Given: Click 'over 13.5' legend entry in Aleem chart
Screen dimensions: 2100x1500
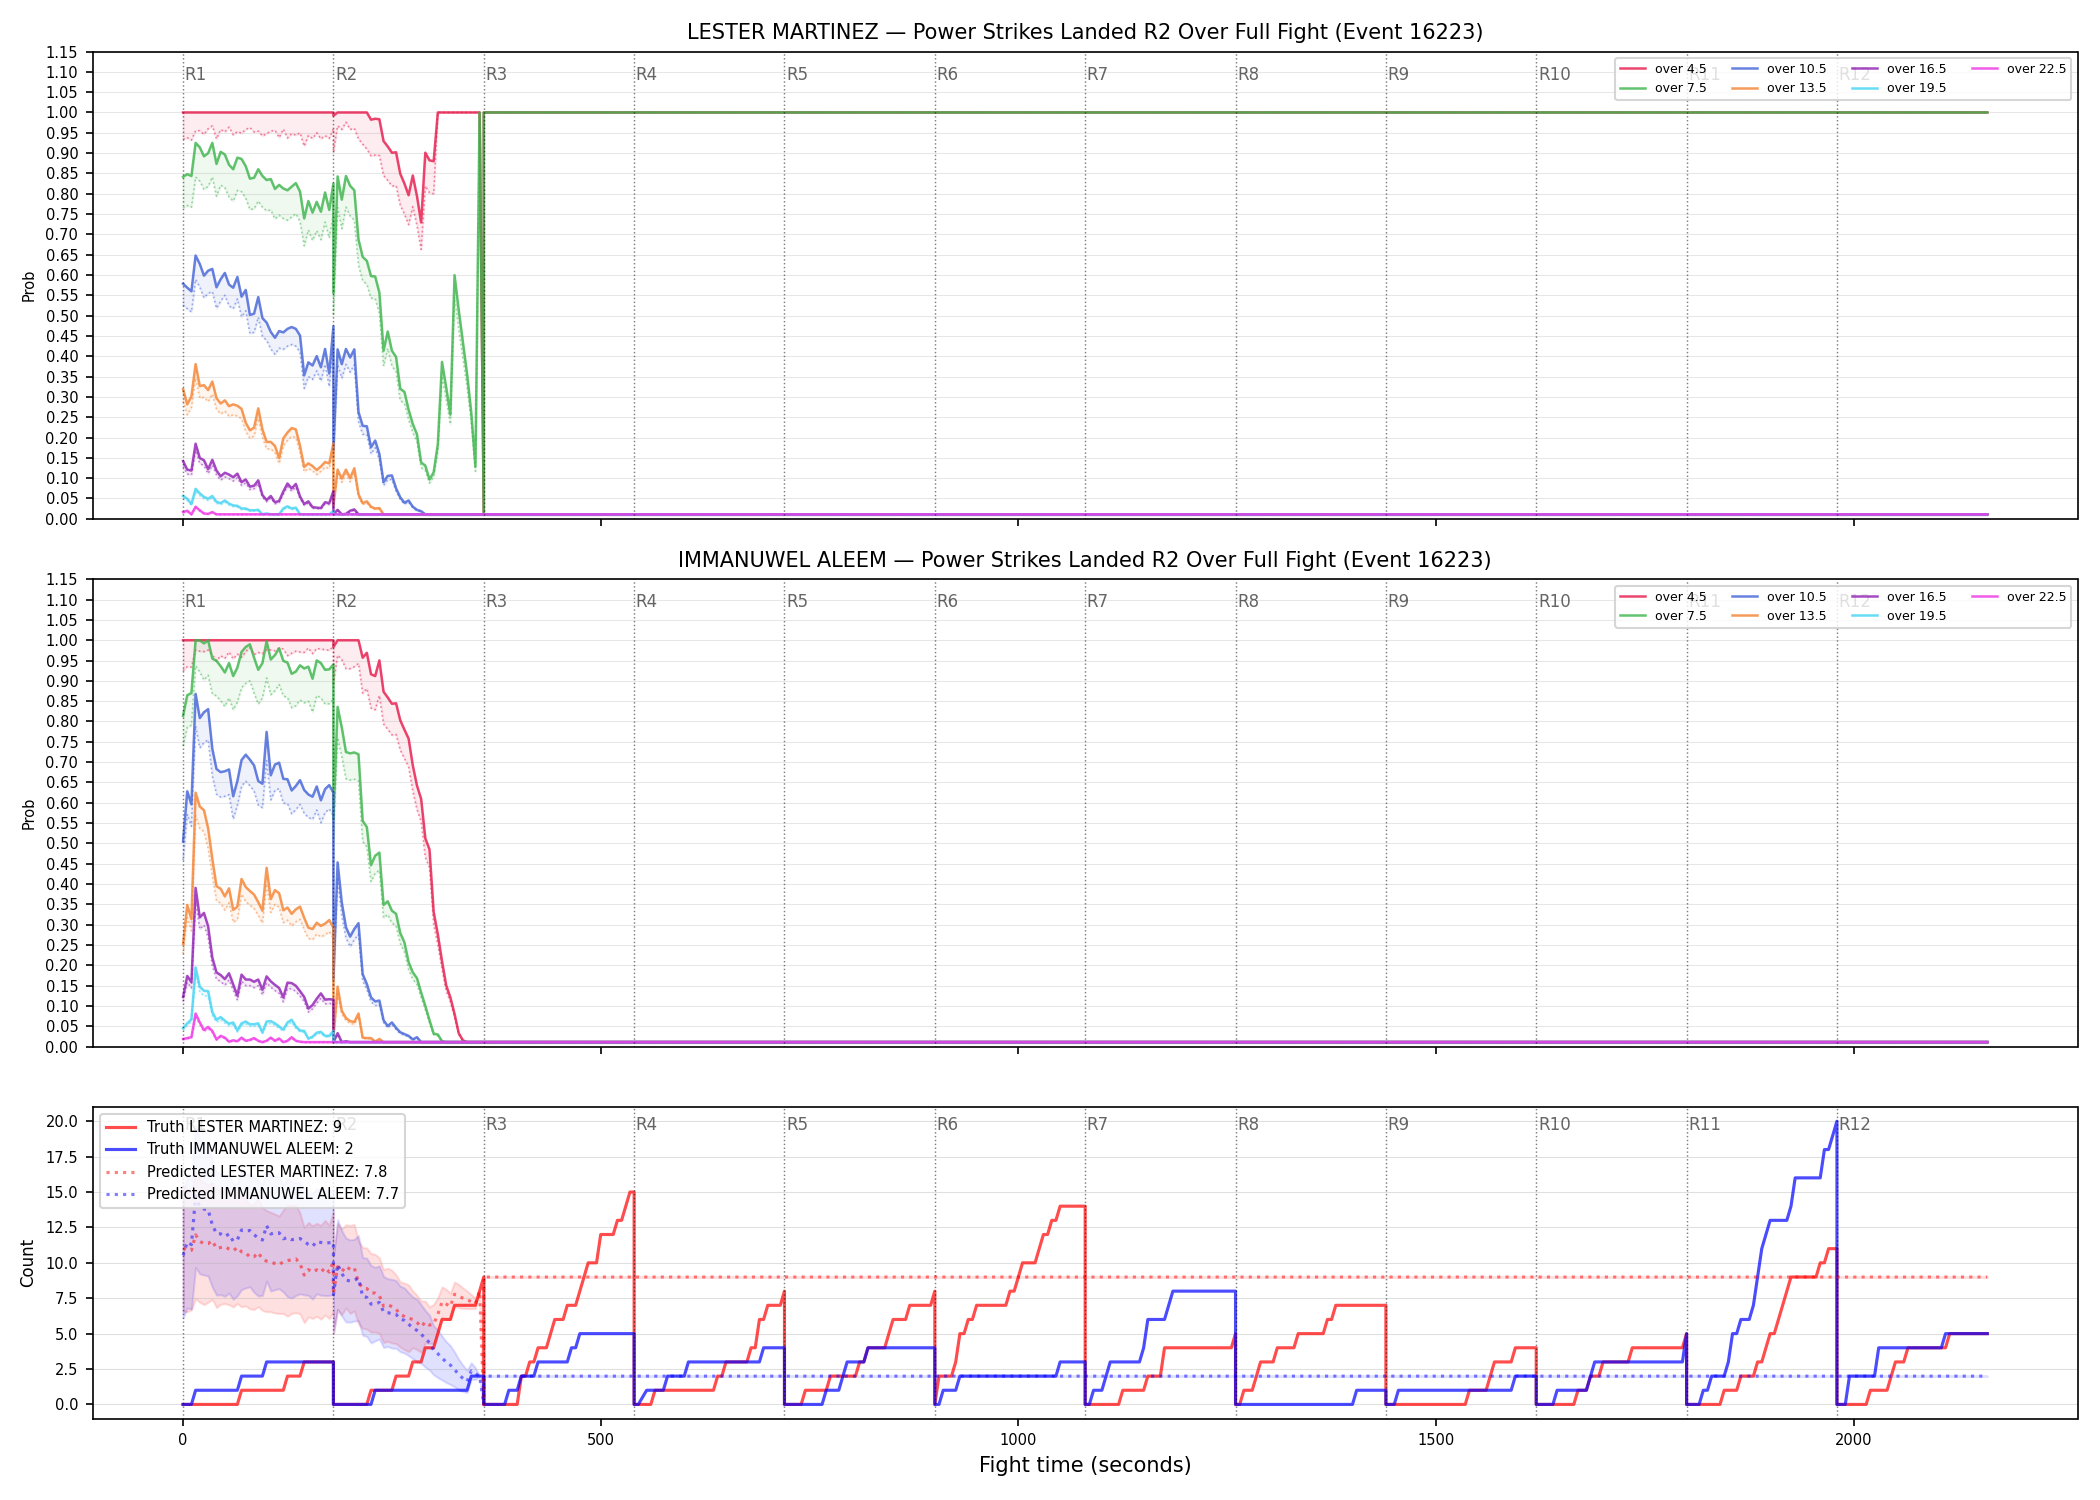Looking at the screenshot, I should [x=1779, y=616].
